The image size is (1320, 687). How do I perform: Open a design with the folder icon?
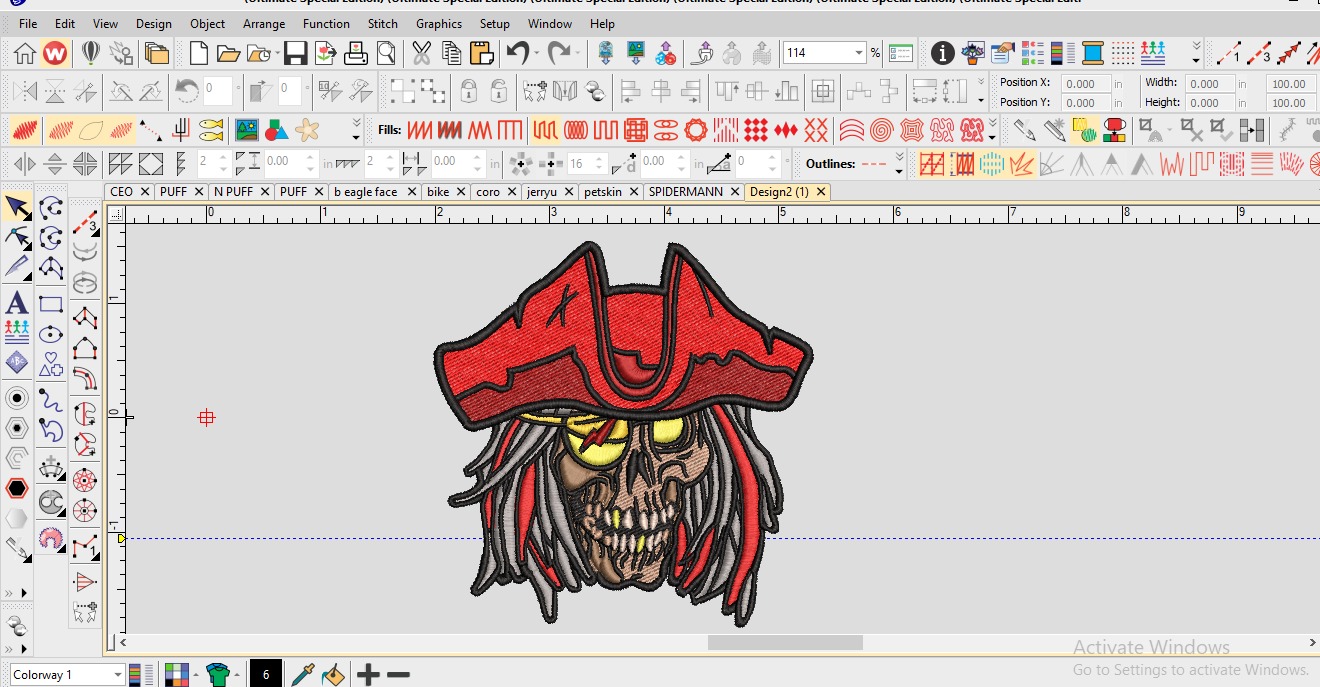[228, 53]
